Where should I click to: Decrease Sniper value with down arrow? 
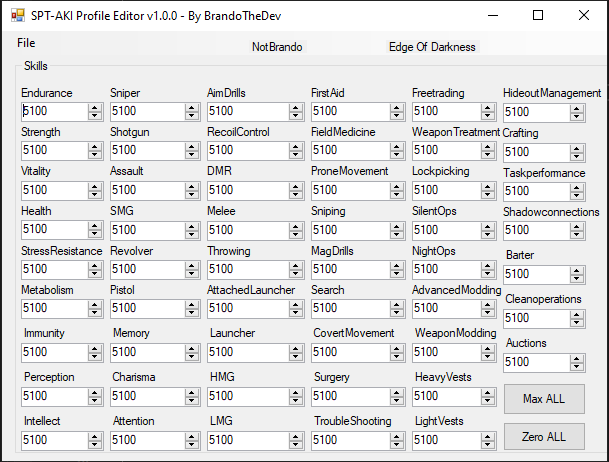coord(191,116)
